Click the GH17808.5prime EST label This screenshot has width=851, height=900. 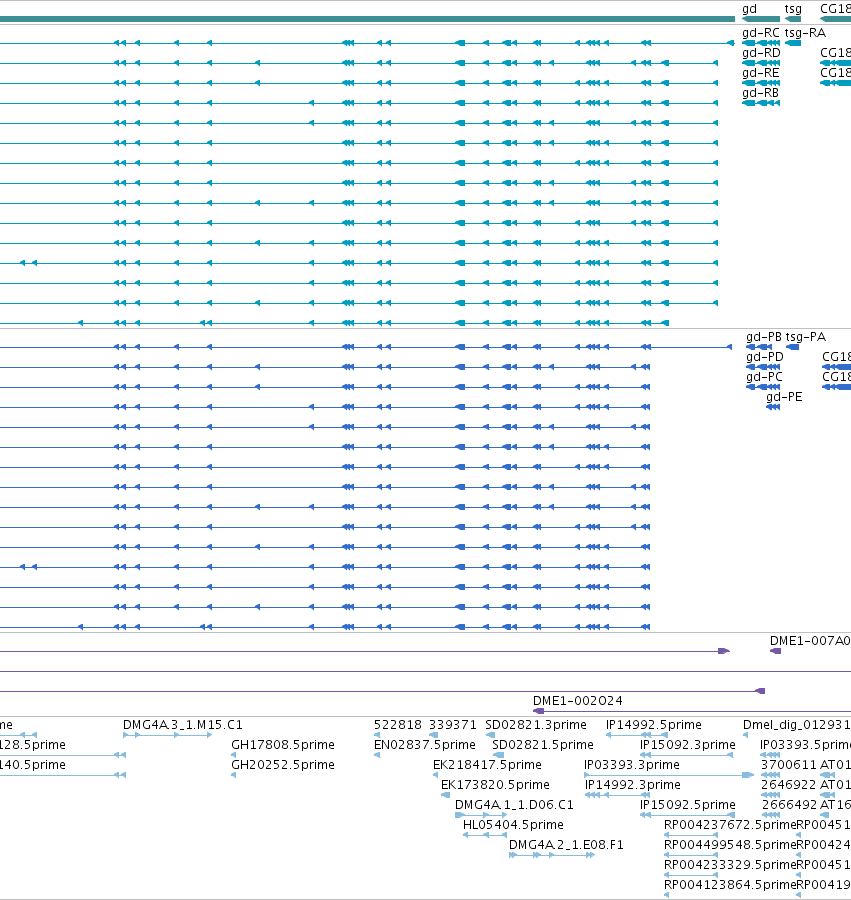(283, 745)
